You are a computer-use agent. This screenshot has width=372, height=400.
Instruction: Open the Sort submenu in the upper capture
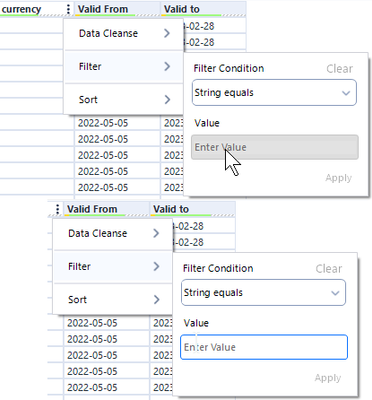pos(123,99)
